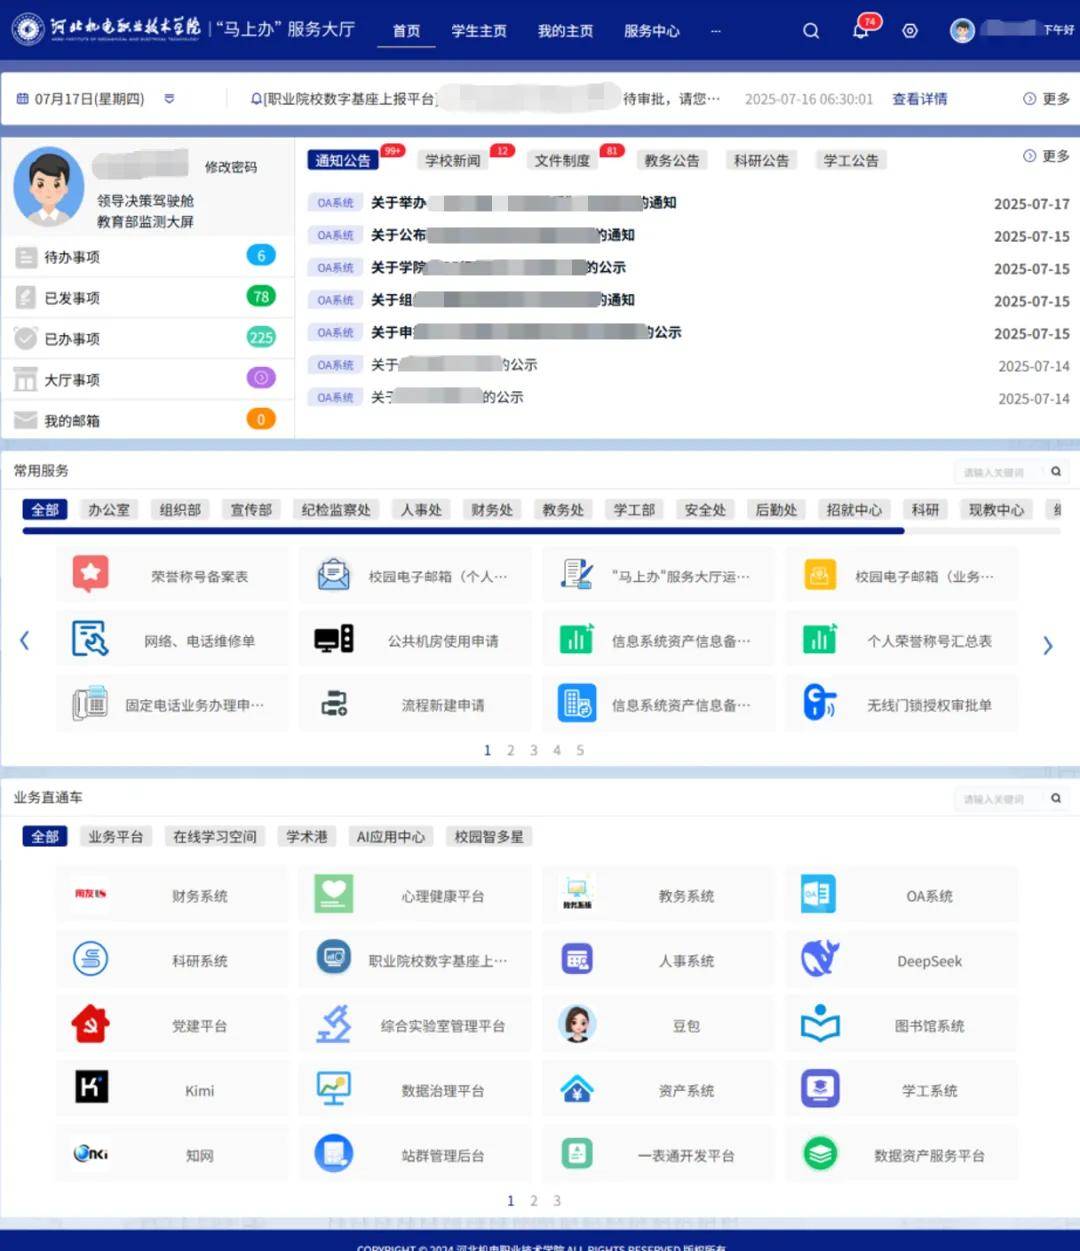This screenshot has height=1251, width=1080.
Task: Select the 学生主页 navigation tab
Action: pyautogui.click(x=479, y=31)
